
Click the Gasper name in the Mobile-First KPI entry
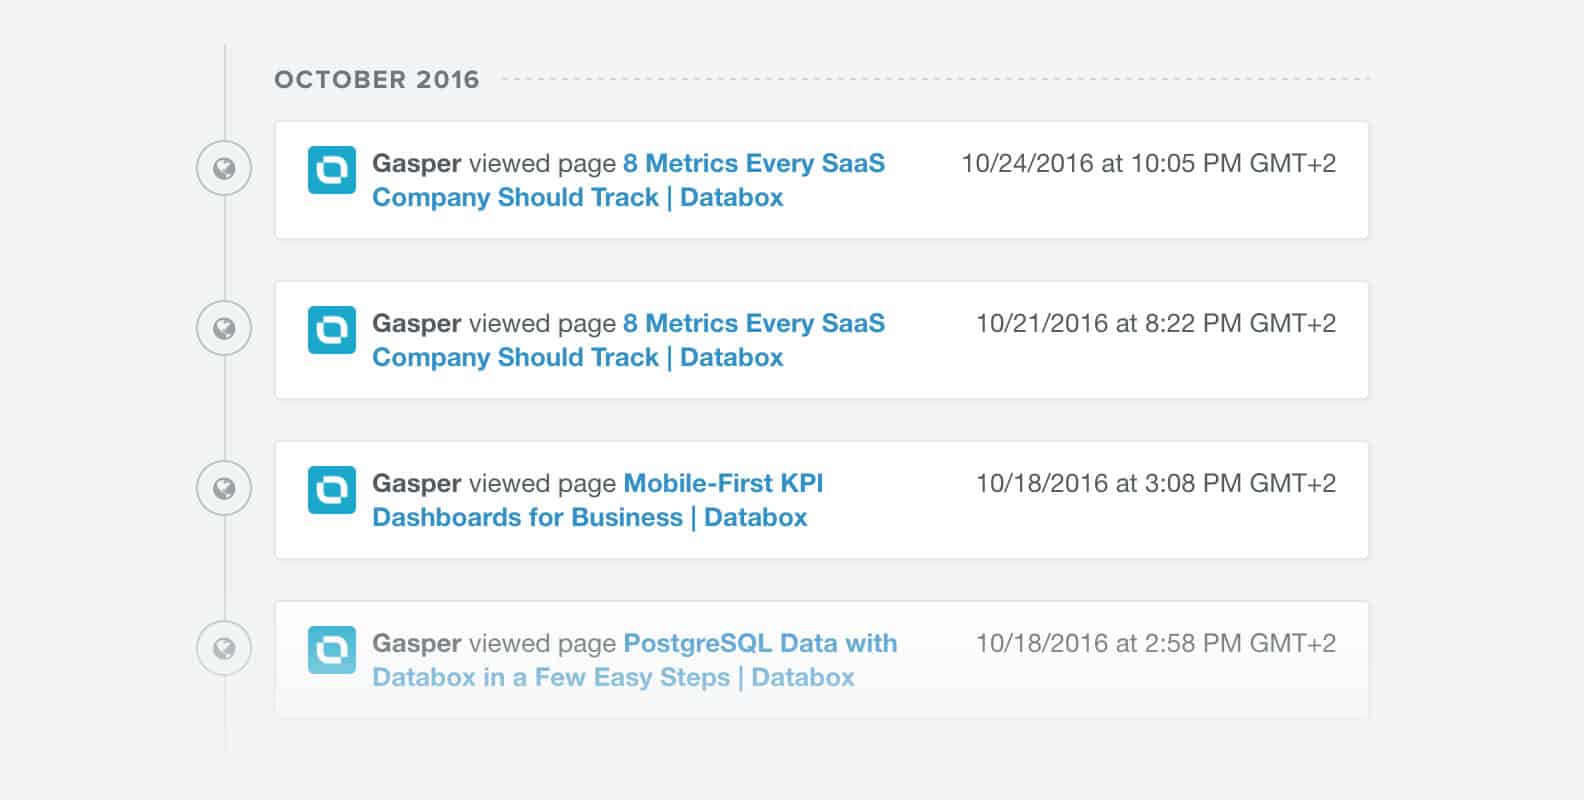(416, 483)
